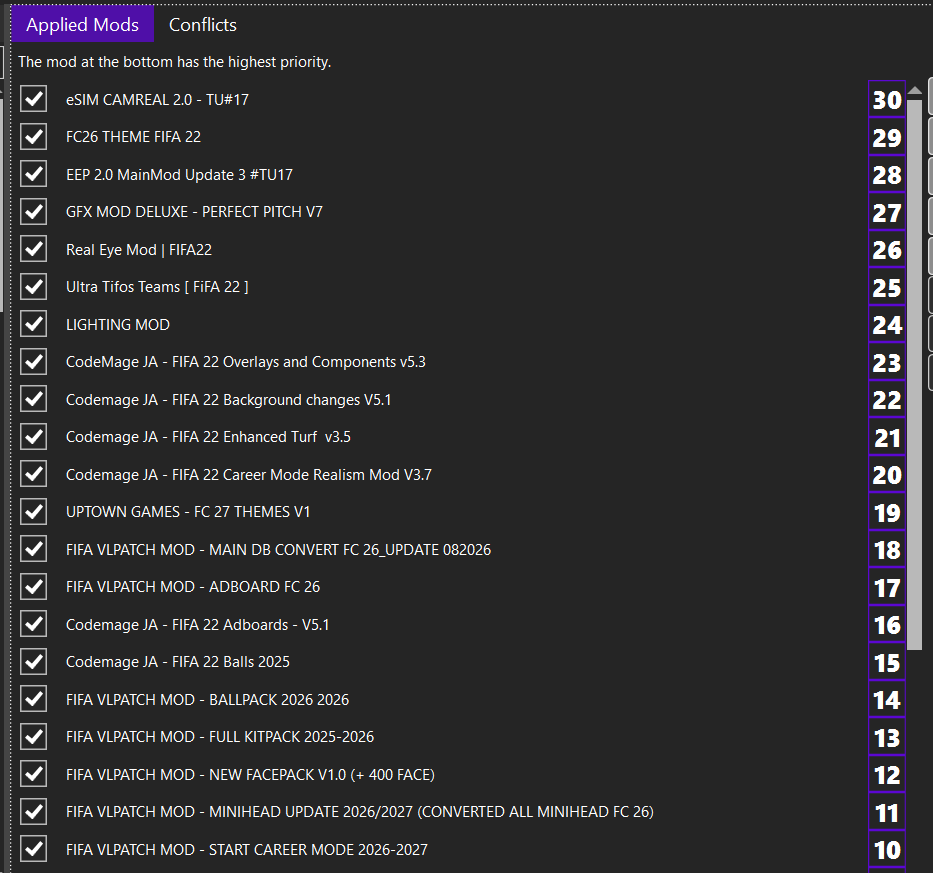Select VLPATCH FULL KITPACK 2025-2026 text
Image resolution: width=933 pixels, height=873 pixels.
coord(220,737)
